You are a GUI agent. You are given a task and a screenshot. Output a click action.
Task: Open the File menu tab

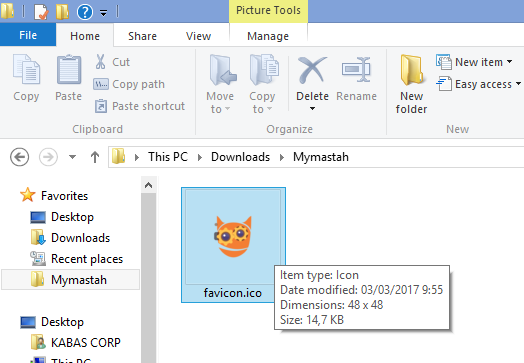point(28,35)
